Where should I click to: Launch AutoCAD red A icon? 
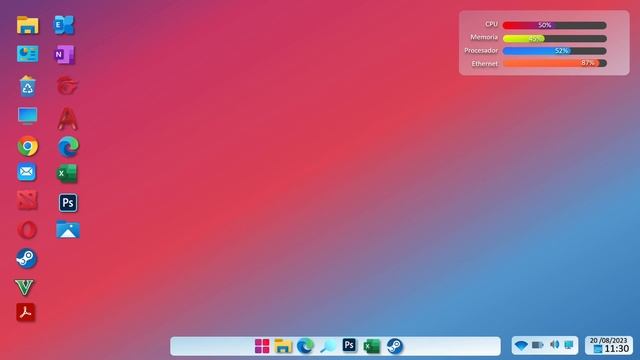pyautogui.click(x=68, y=119)
